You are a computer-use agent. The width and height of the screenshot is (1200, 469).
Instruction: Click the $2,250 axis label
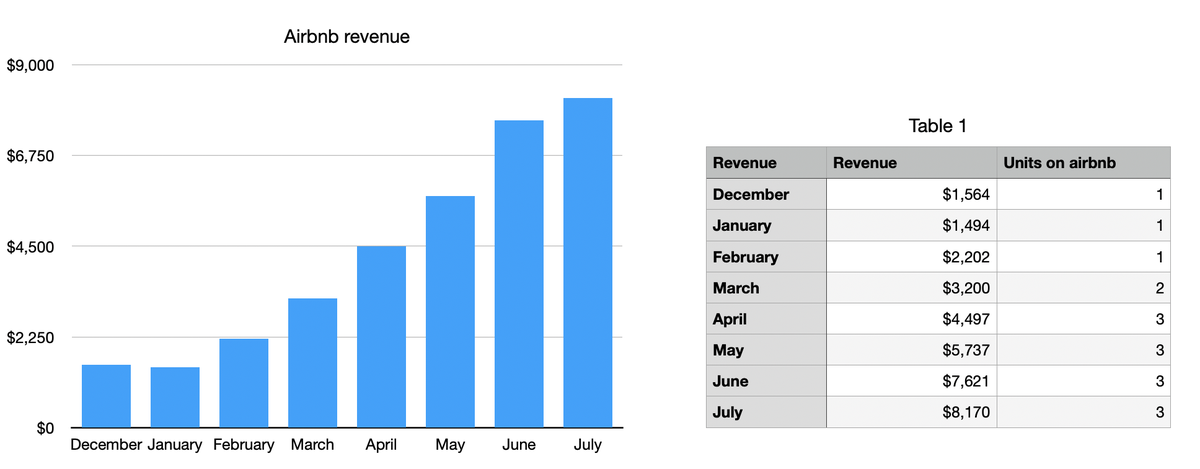(x=30, y=338)
